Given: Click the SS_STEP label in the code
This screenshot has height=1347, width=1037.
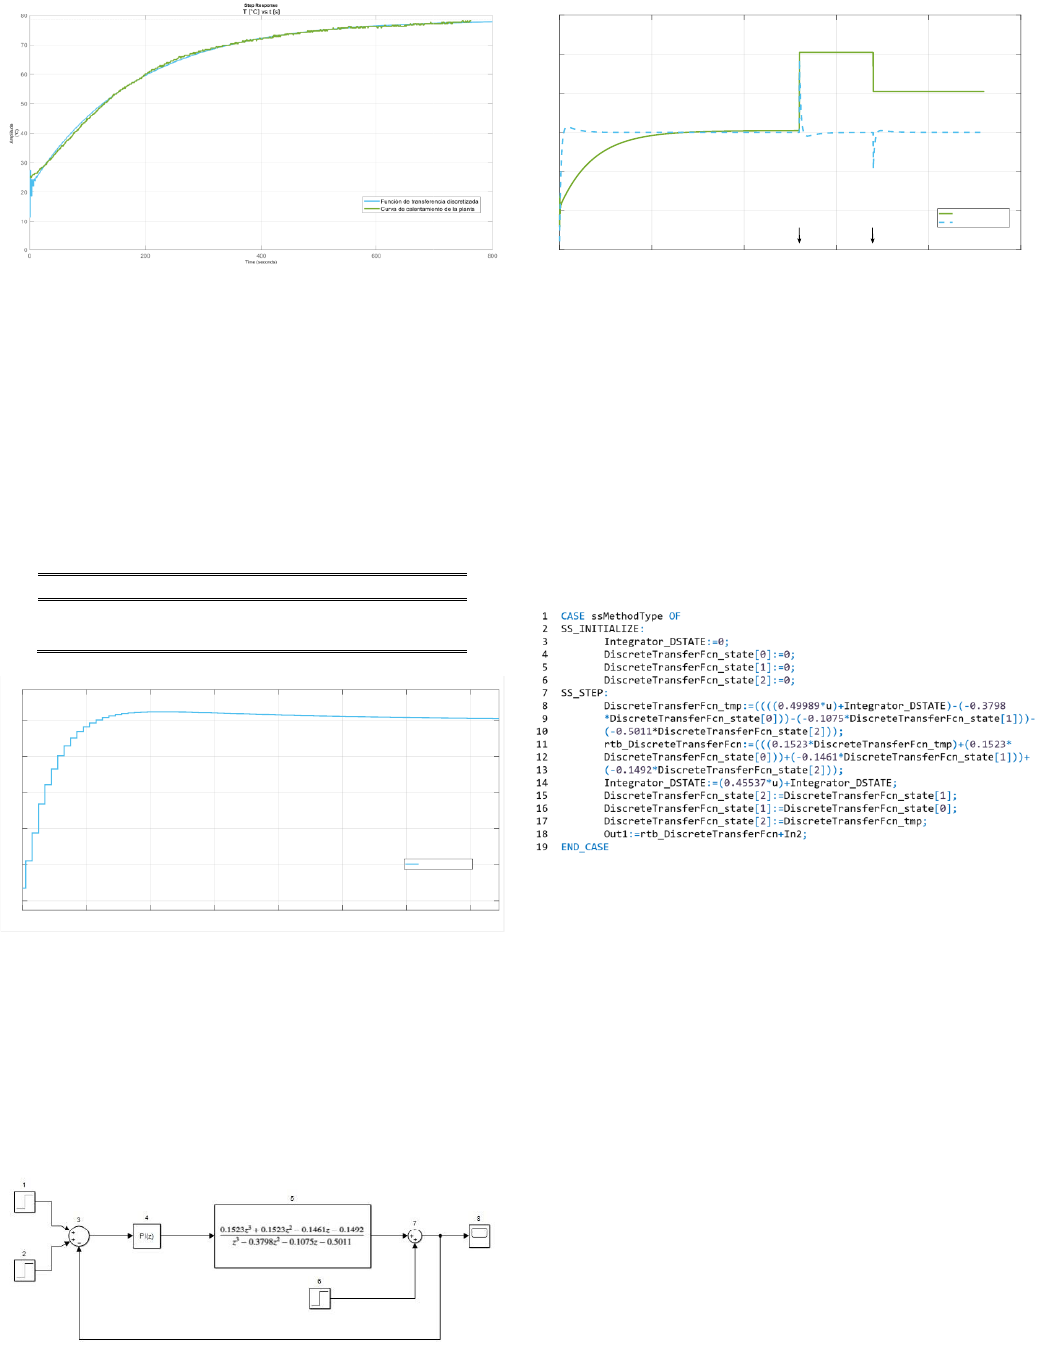Looking at the screenshot, I should pos(584,693).
